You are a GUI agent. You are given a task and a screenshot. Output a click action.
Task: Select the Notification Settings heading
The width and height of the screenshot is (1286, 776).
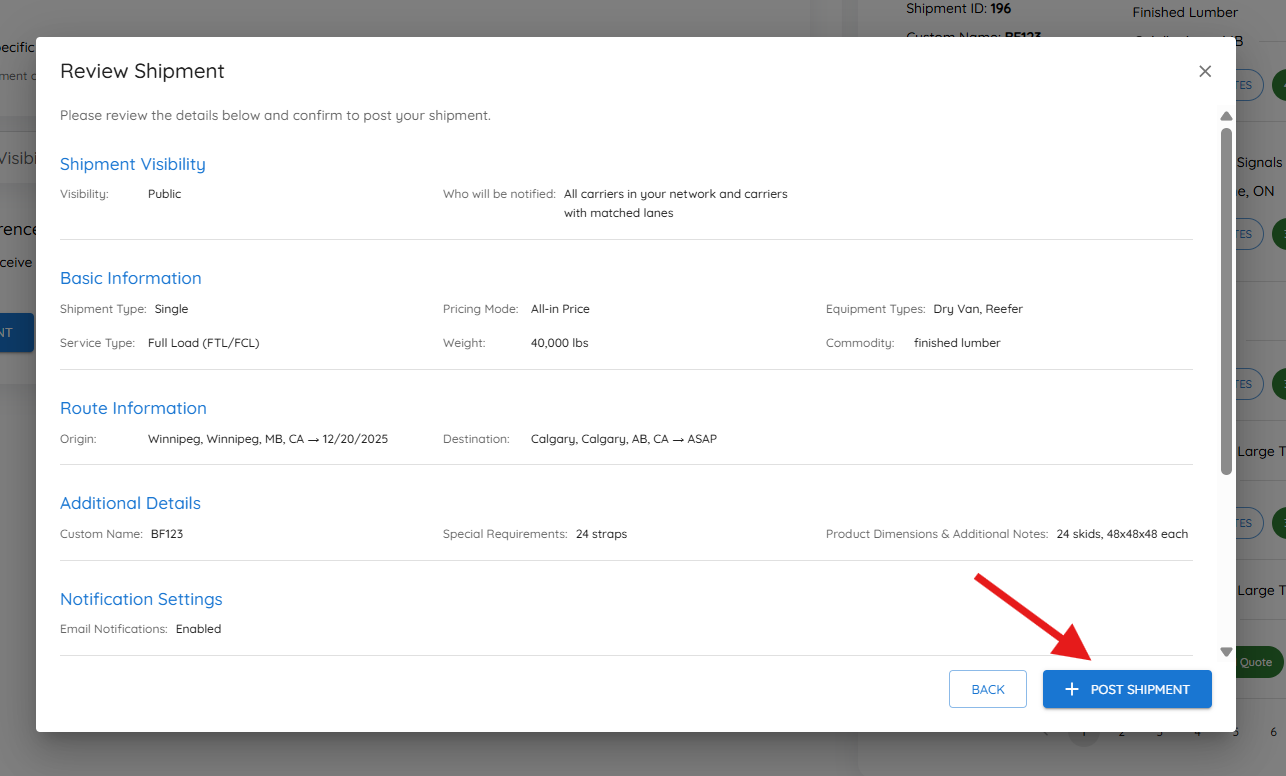[x=141, y=599]
